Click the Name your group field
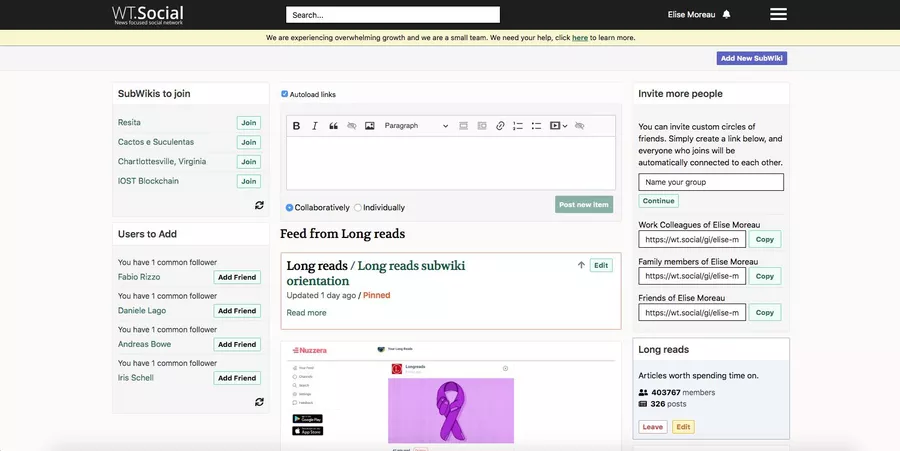This screenshot has width=900, height=451. (x=711, y=182)
